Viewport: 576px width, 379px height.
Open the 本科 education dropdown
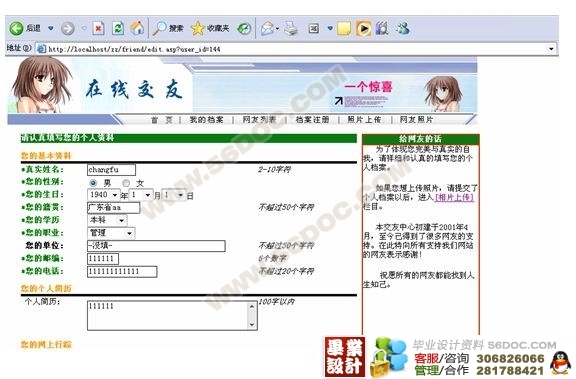[121, 220]
